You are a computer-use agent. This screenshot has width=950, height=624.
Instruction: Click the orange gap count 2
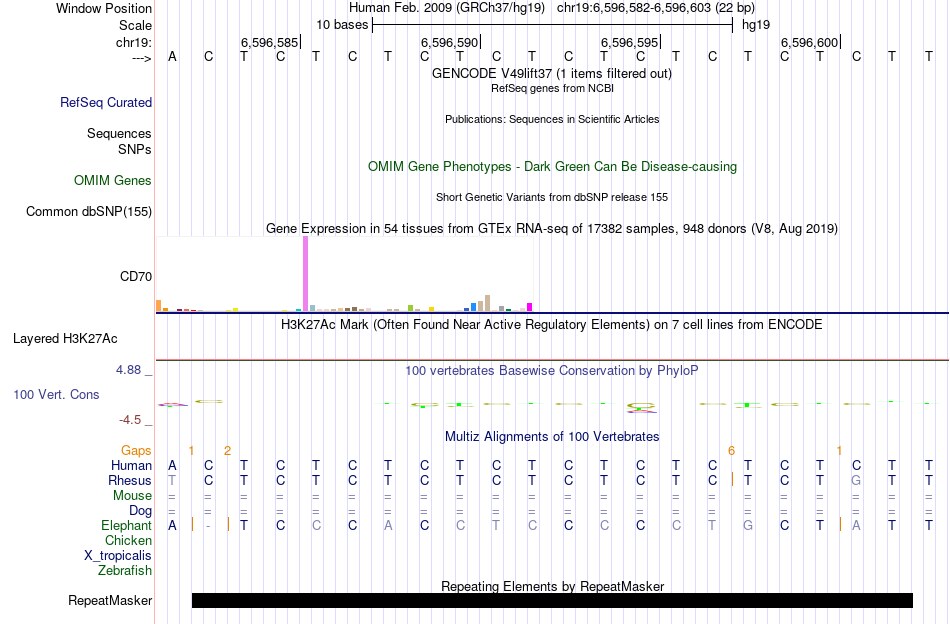(x=227, y=451)
